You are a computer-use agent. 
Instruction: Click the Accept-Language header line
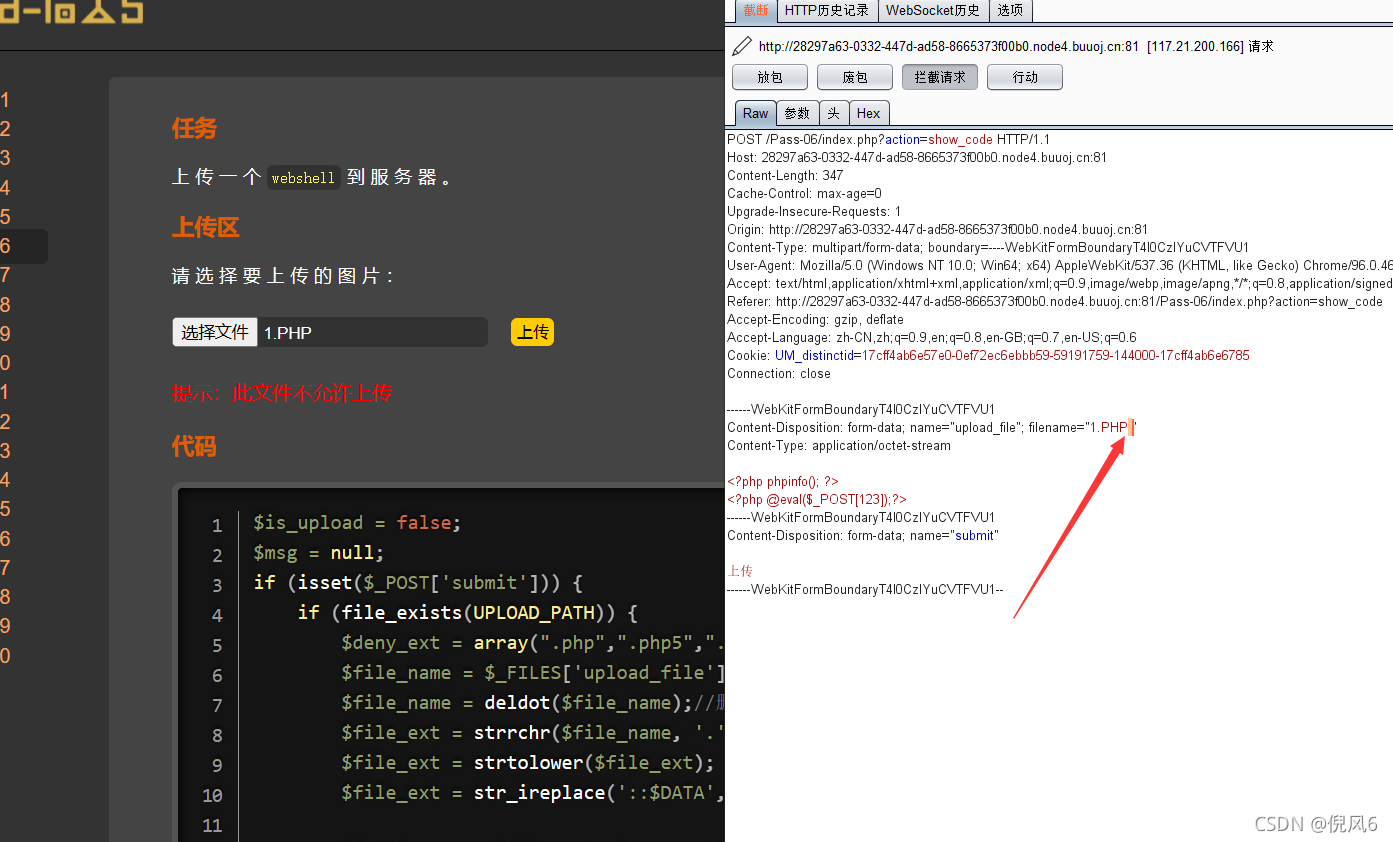click(x=932, y=338)
